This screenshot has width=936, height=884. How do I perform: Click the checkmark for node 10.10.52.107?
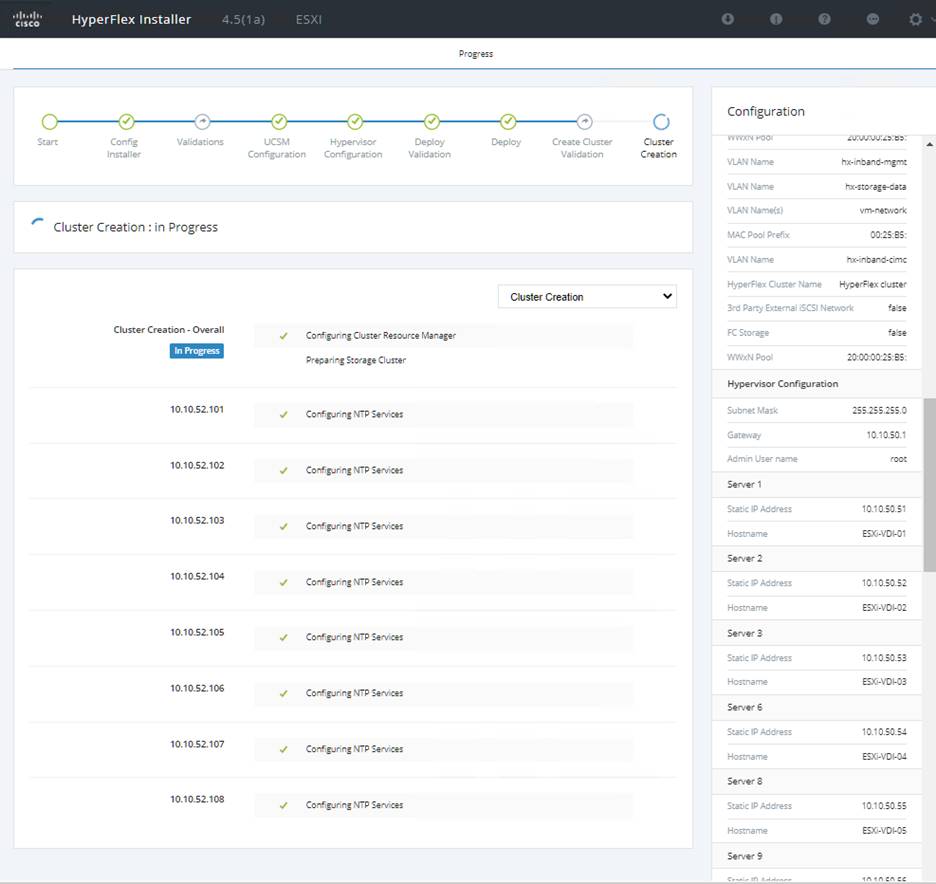tap(284, 749)
